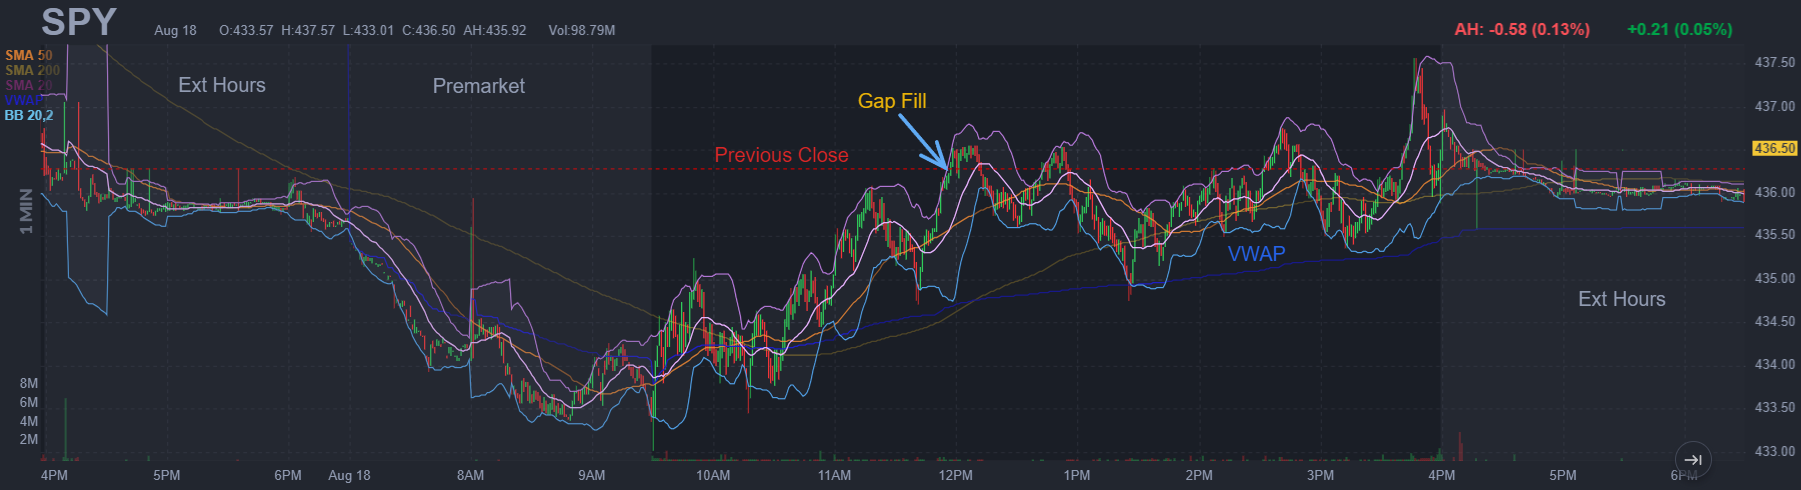Select the VWAP indicator label in legend
The width and height of the screenshot is (1801, 490).
click(24, 100)
